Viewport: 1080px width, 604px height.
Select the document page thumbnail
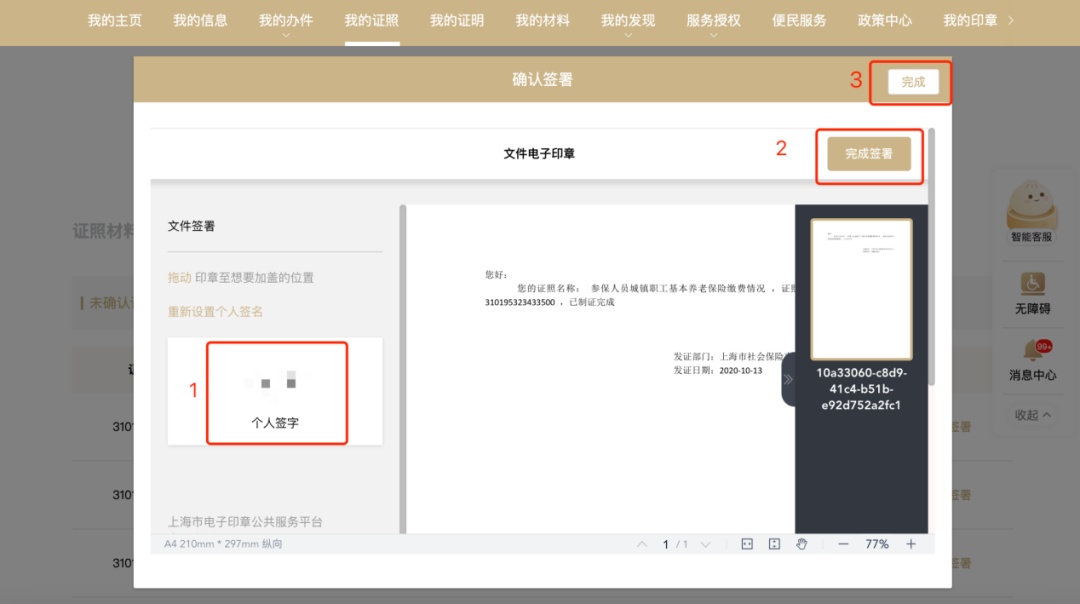click(861, 288)
